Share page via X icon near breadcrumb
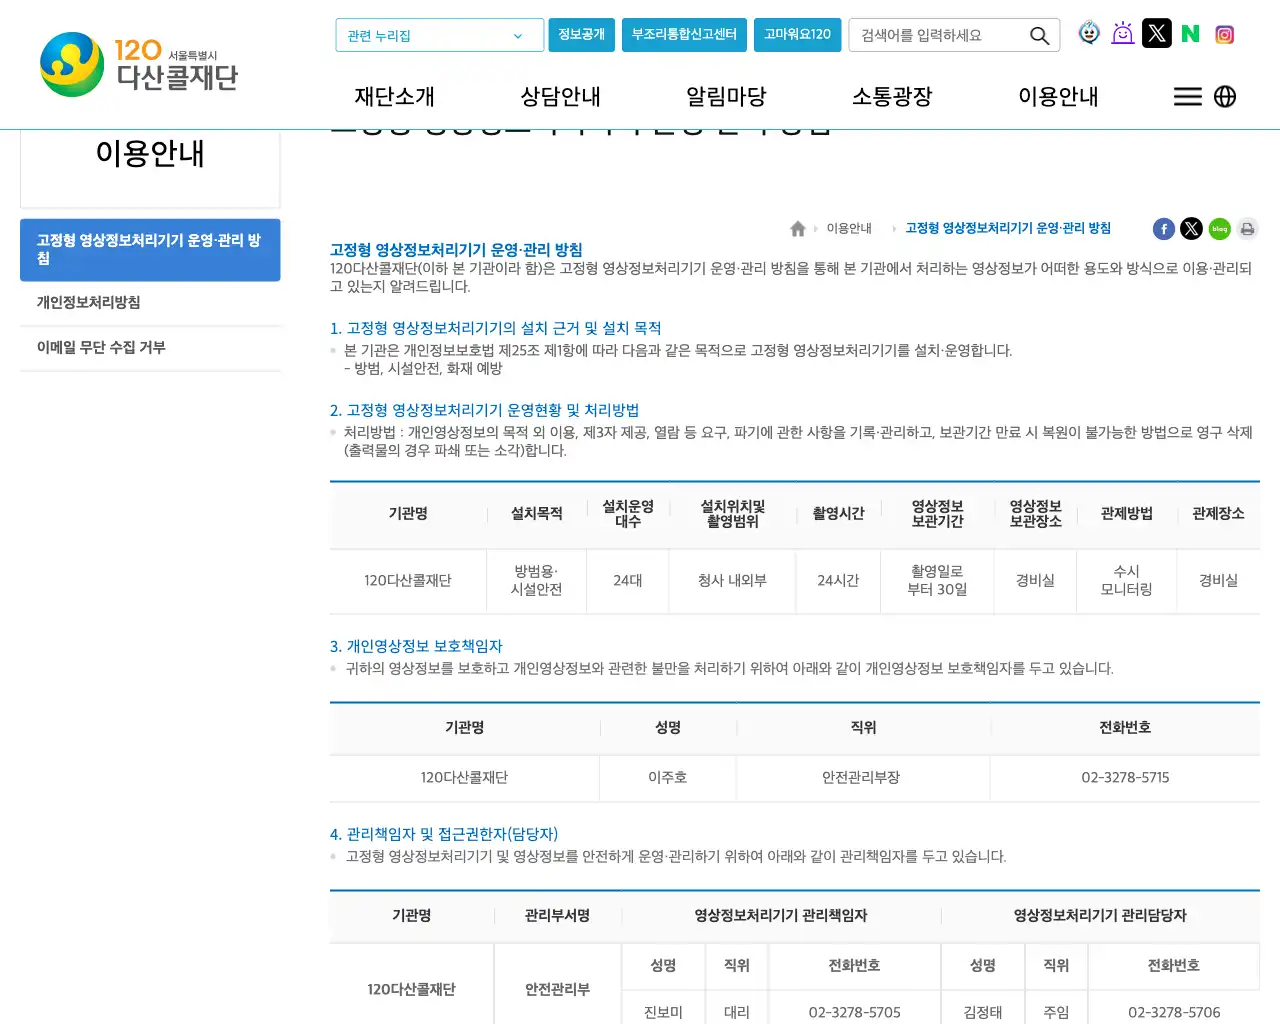This screenshot has height=1024, width=1280. click(1192, 229)
